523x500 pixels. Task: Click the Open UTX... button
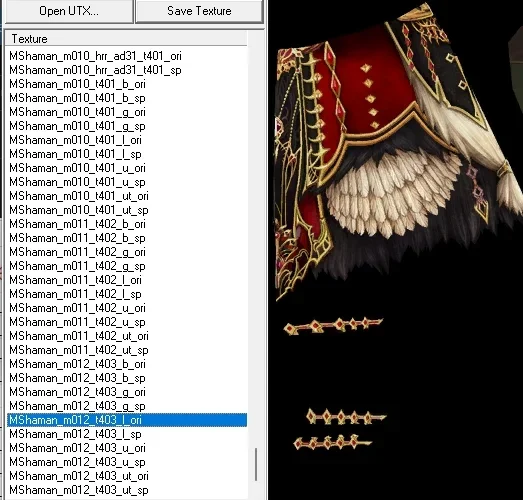[x=69, y=11]
